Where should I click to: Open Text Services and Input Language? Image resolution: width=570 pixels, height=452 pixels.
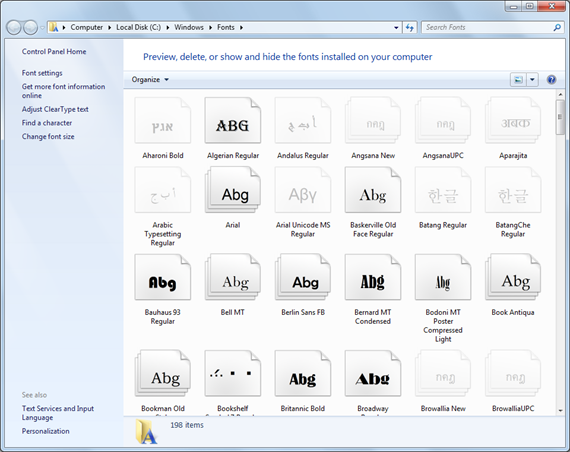(57, 413)
